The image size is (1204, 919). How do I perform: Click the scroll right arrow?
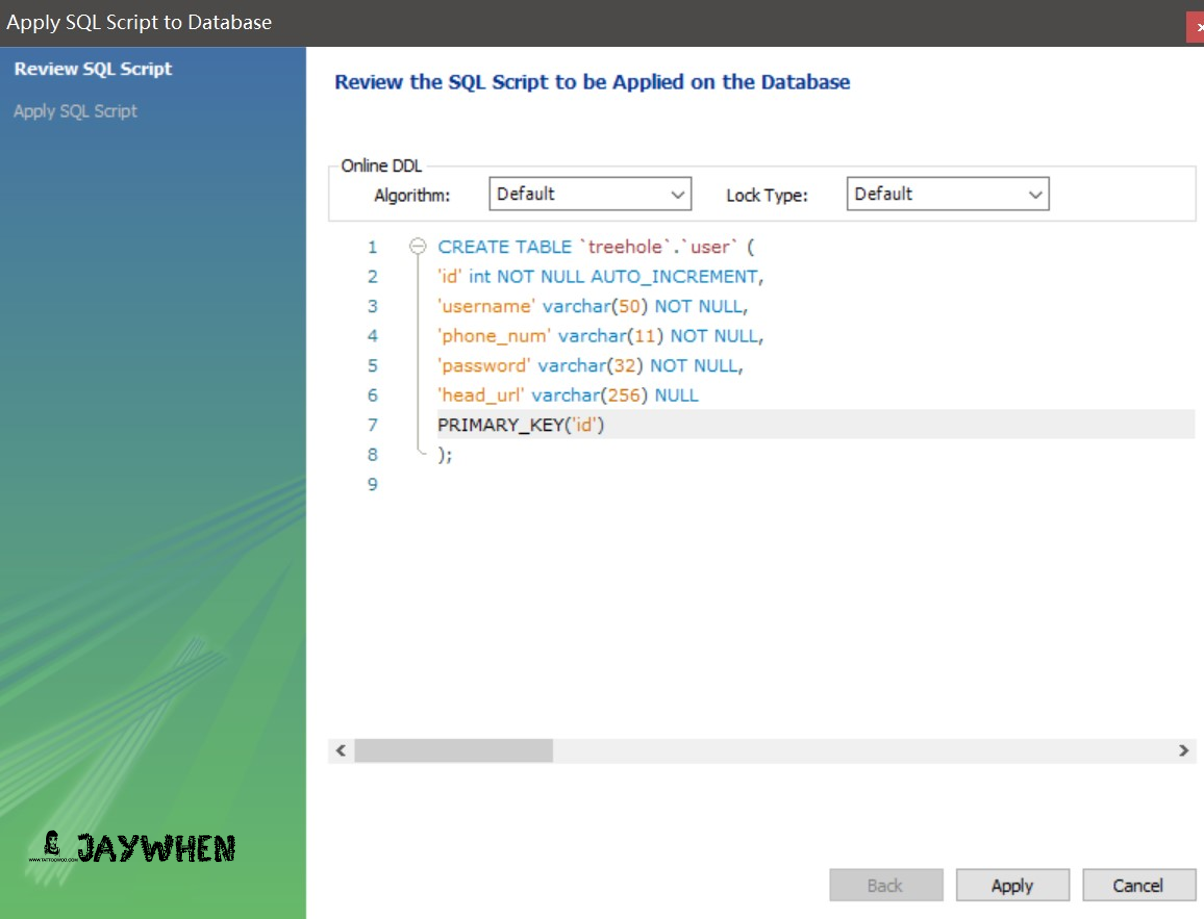[x=1184, y=750]
